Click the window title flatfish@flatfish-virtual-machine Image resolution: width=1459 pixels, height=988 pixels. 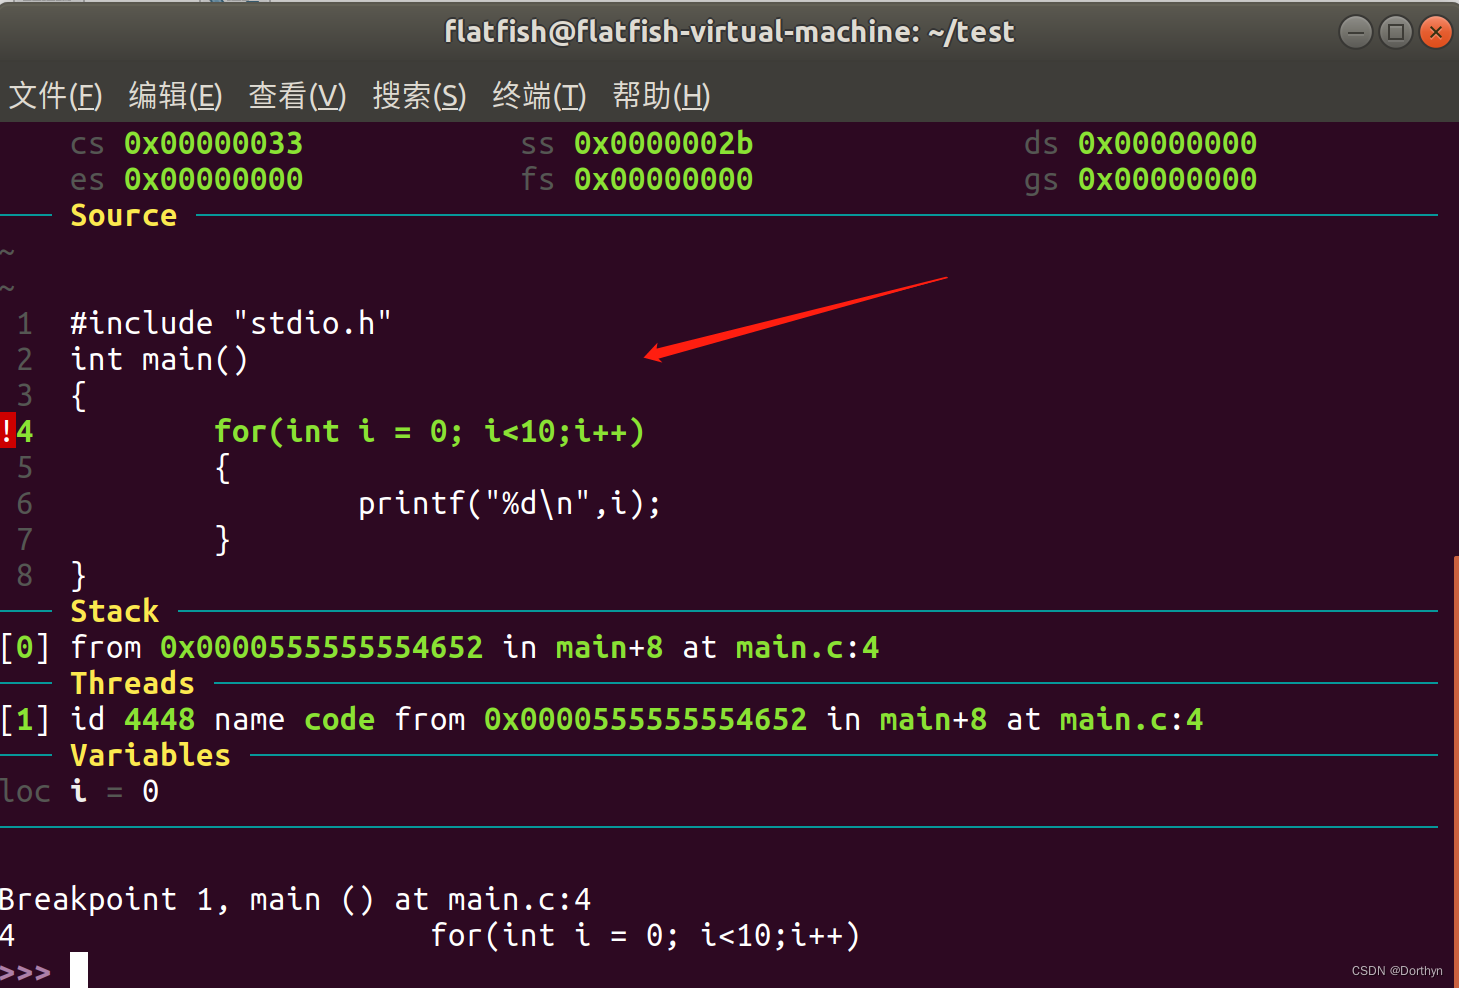(729, 32)
